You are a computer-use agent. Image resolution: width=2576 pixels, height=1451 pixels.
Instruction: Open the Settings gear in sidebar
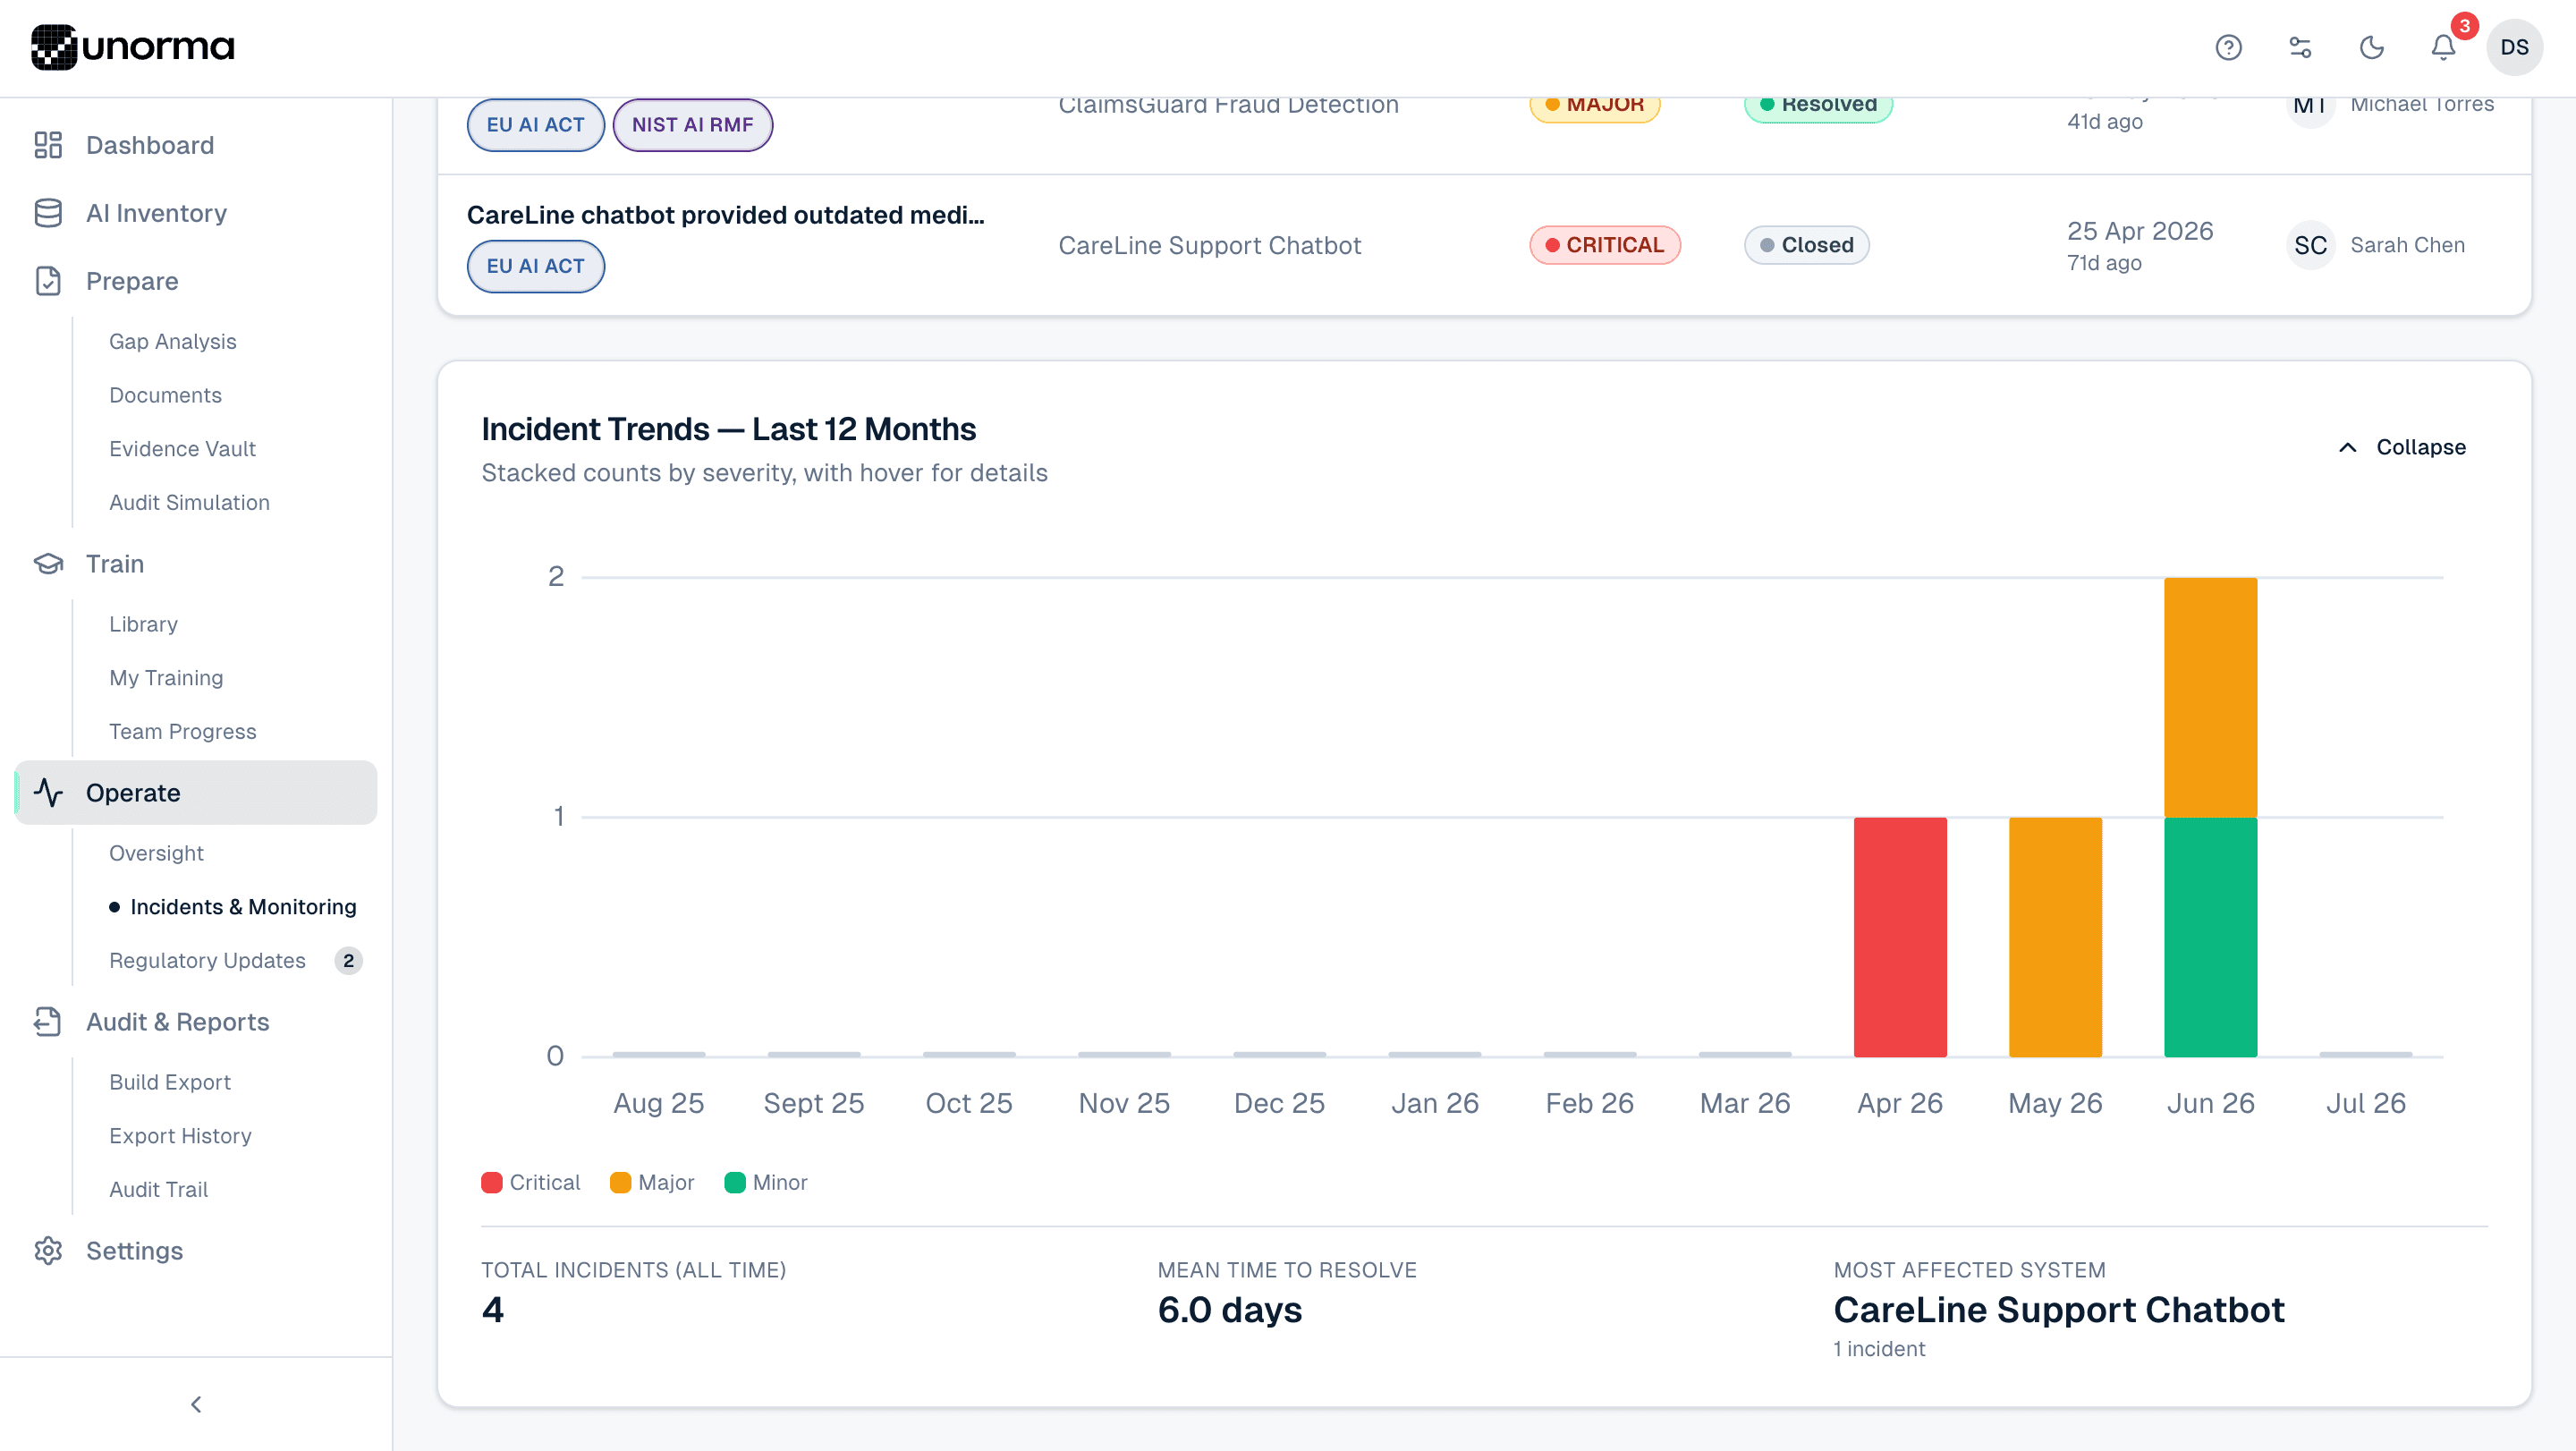(48, 1251)
